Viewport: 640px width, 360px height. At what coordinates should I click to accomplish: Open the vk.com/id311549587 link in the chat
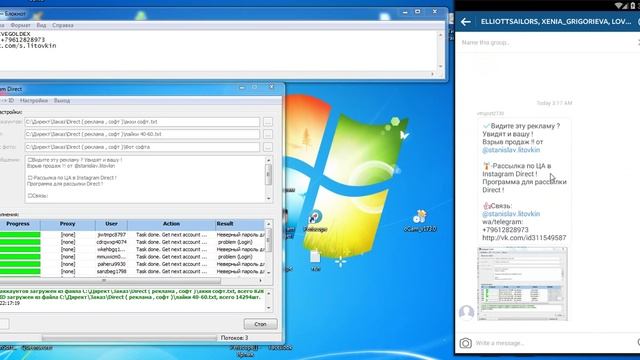pyautogui.click(x=524, y=238)
